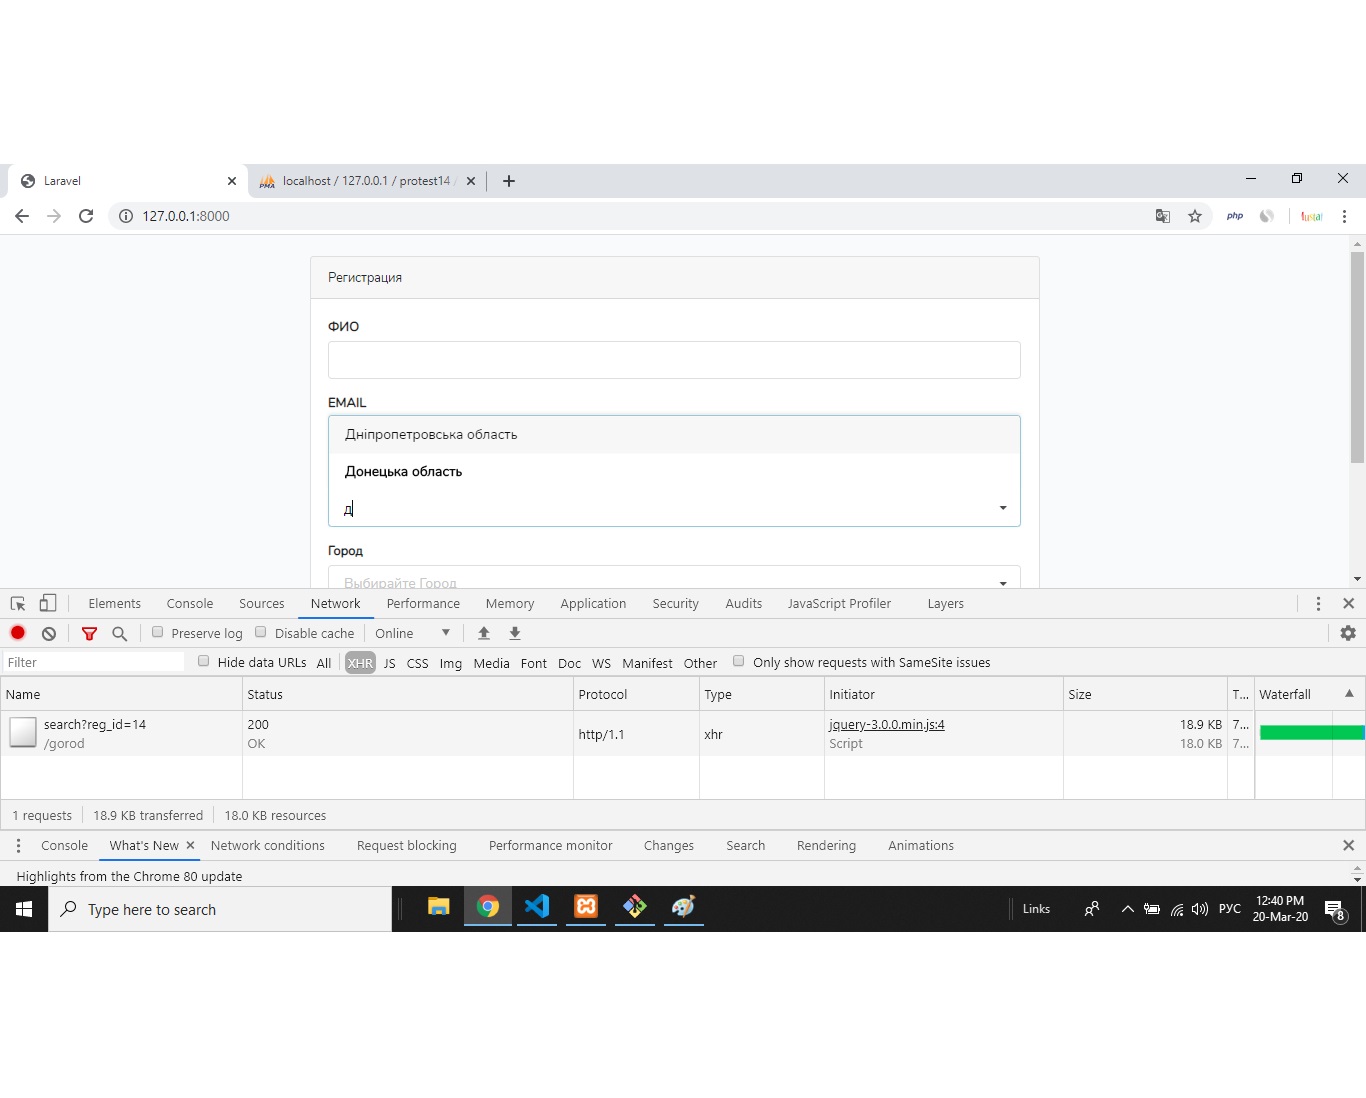Activate the DevTools inspect element picker
The image size is (1366, 1098).
coord(18,604)
